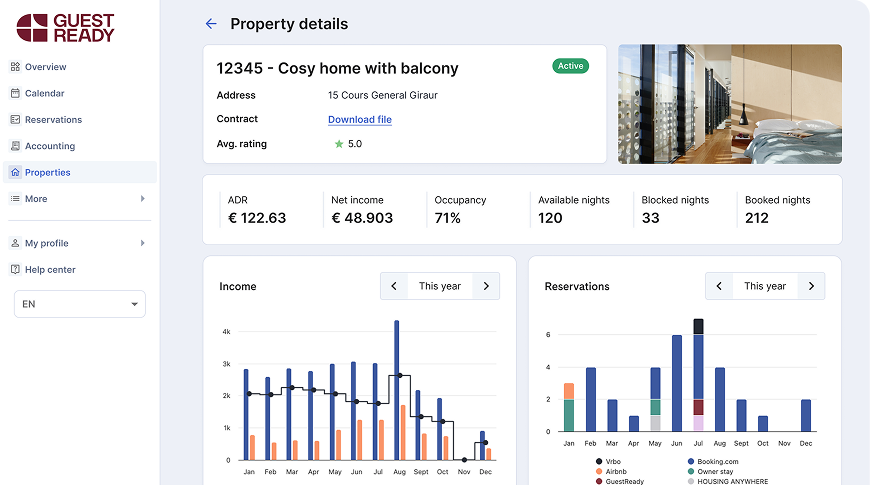This screenshot has height=485, width=870.
Task: Toggle Booking.com series in legend
Action: (713, 461)
